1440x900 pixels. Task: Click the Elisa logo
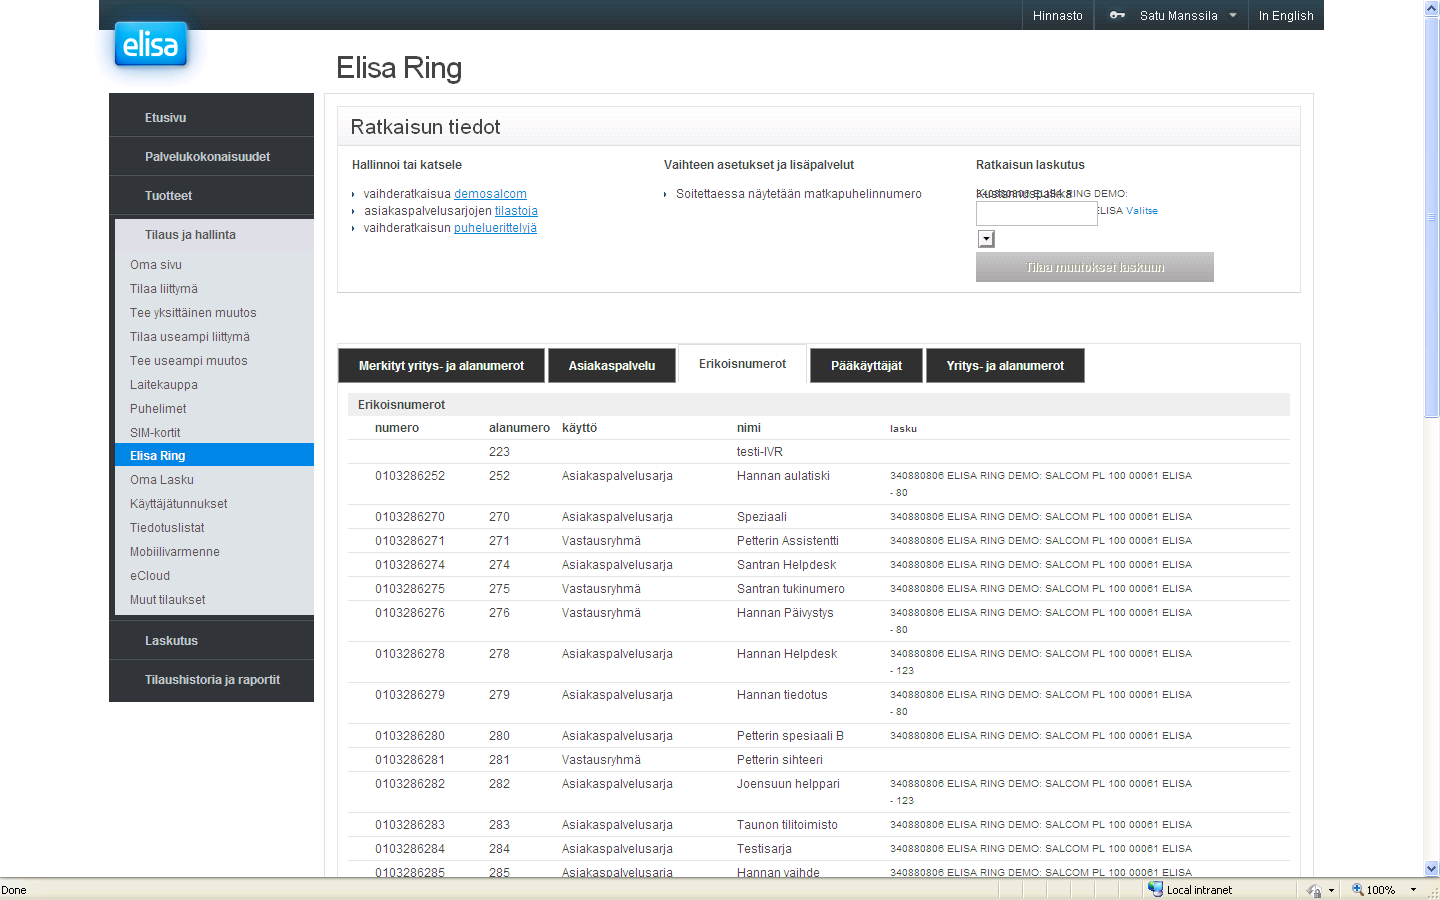point(151,44)
